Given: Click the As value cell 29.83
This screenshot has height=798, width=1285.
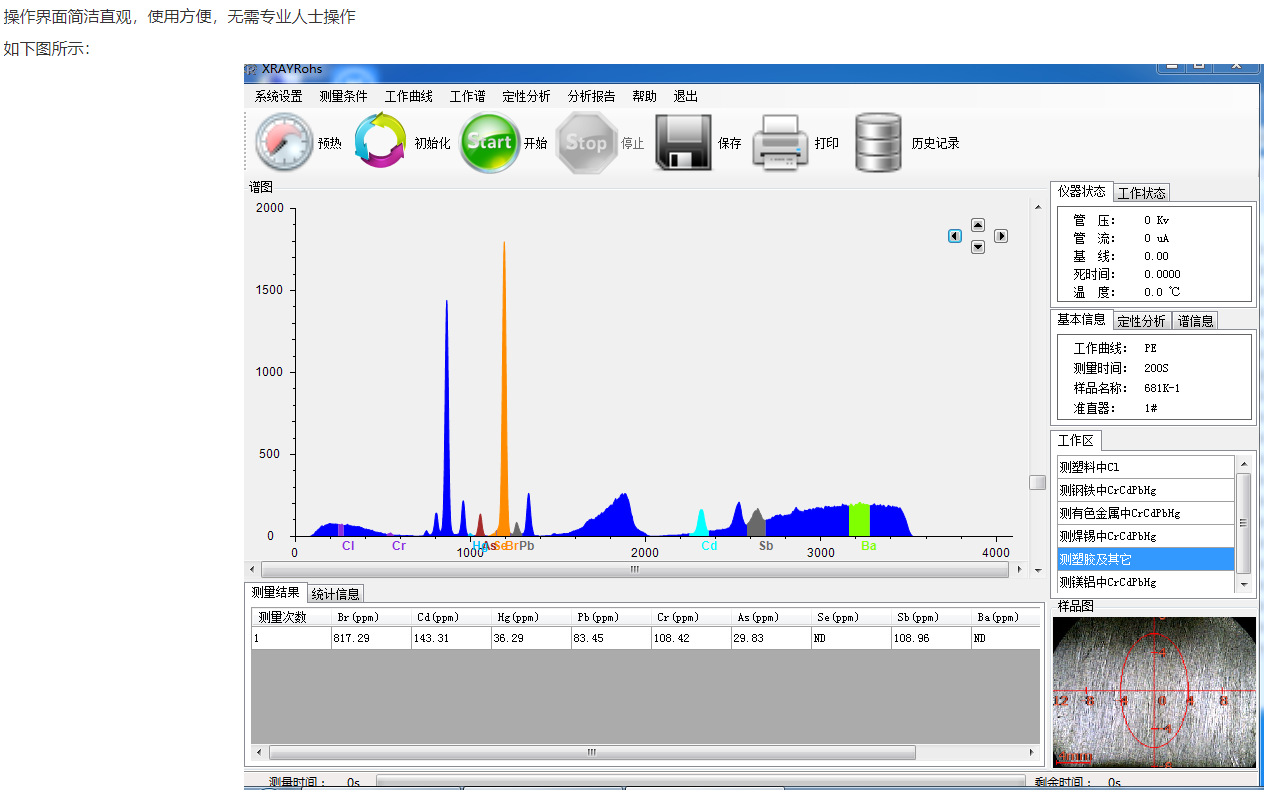Looking at the screenshot, I should point(771,638).
